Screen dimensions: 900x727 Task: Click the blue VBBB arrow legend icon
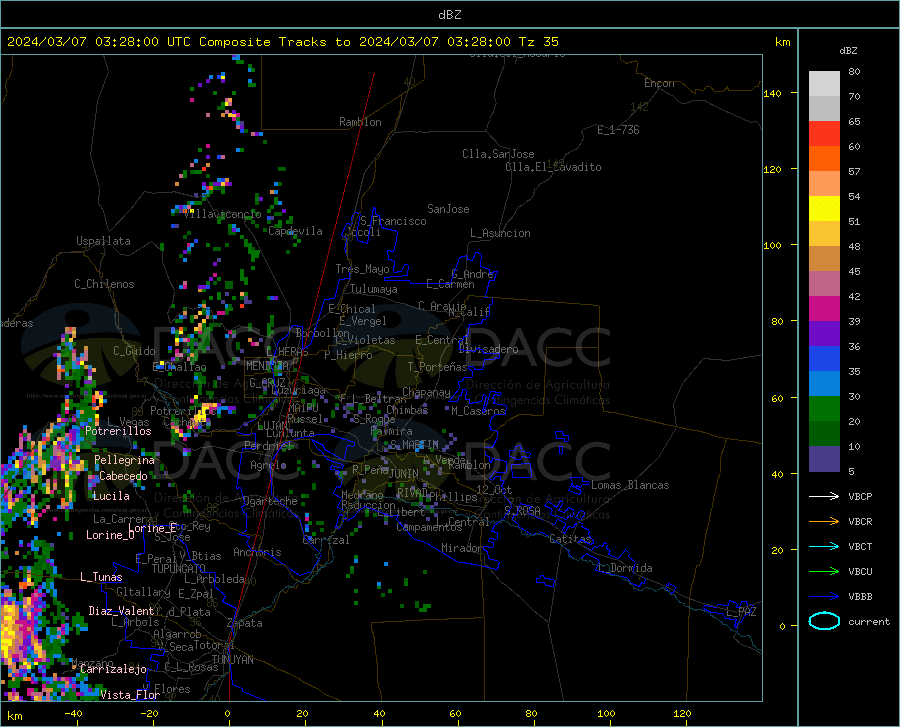pos(824,597)
